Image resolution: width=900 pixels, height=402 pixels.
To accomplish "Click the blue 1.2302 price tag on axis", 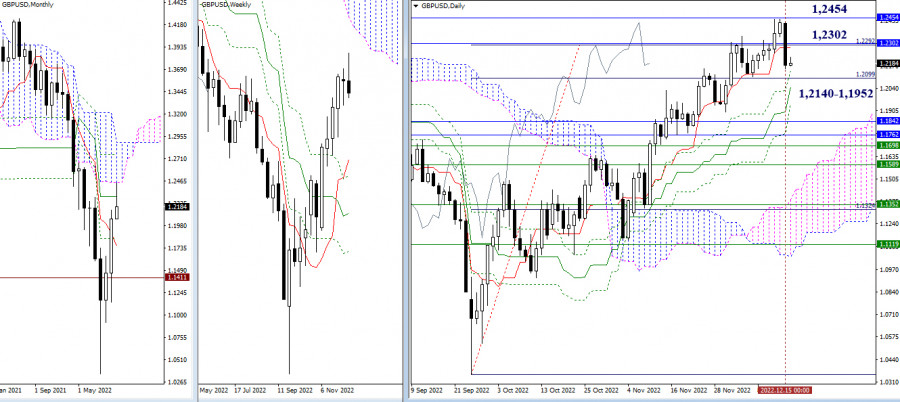I will pos(888,44).
